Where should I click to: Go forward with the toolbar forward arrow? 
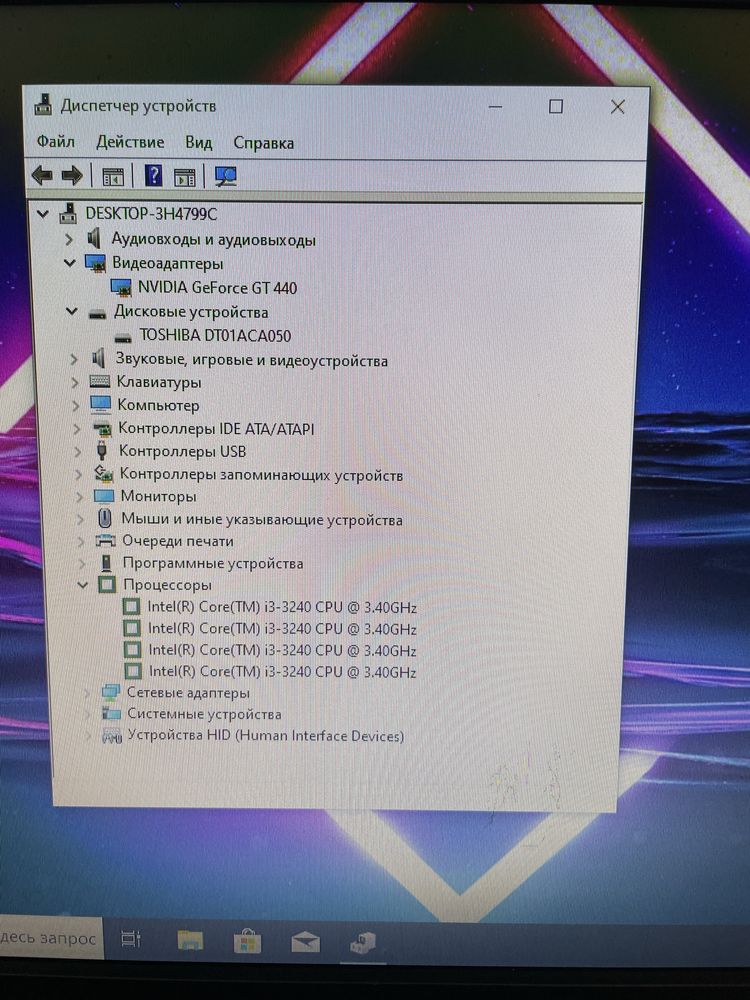pos(72,175)
